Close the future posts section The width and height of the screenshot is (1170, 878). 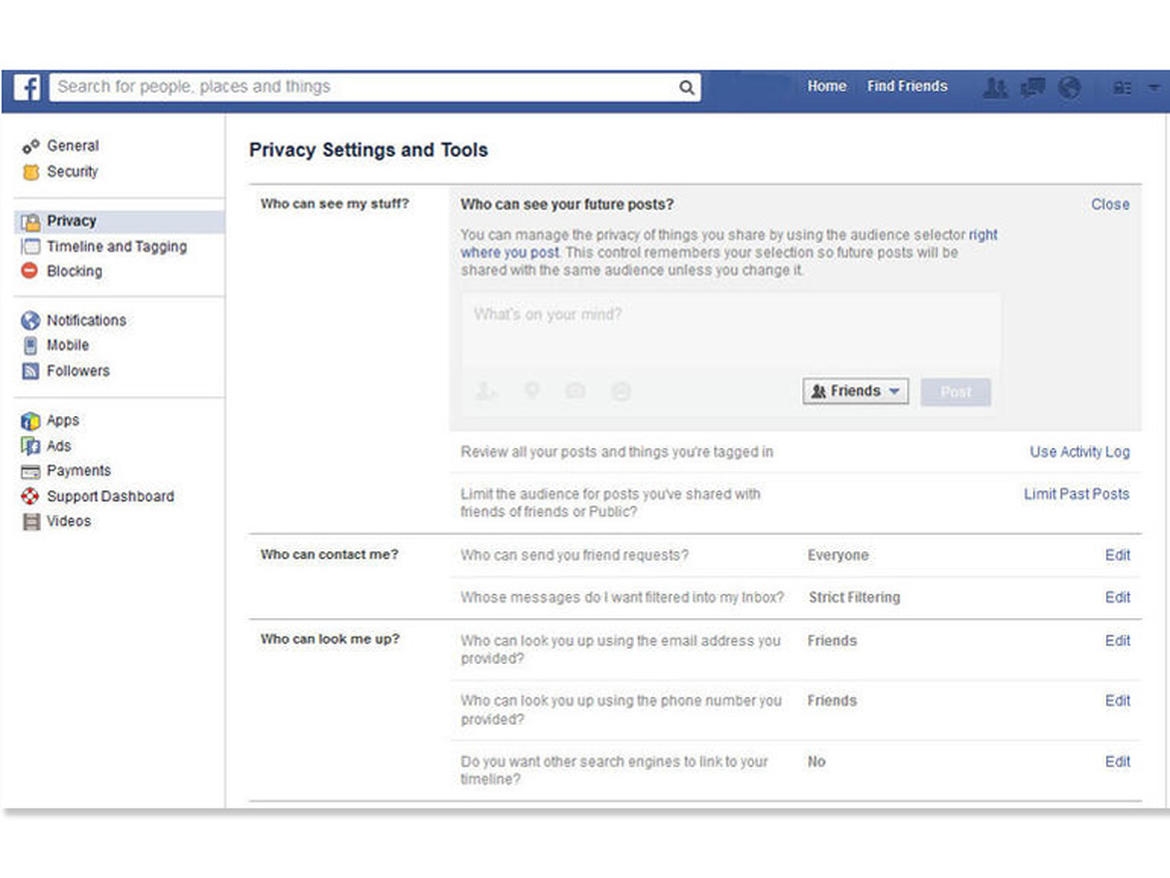click(x=1110, y=204)
